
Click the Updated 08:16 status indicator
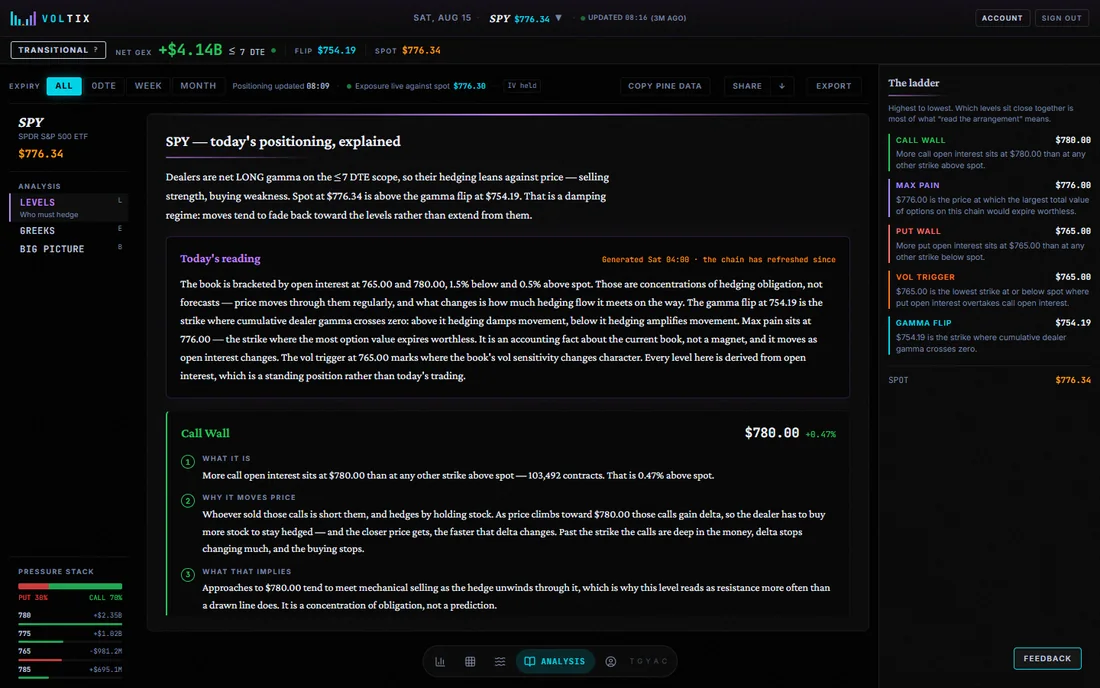tap(633, 18)
